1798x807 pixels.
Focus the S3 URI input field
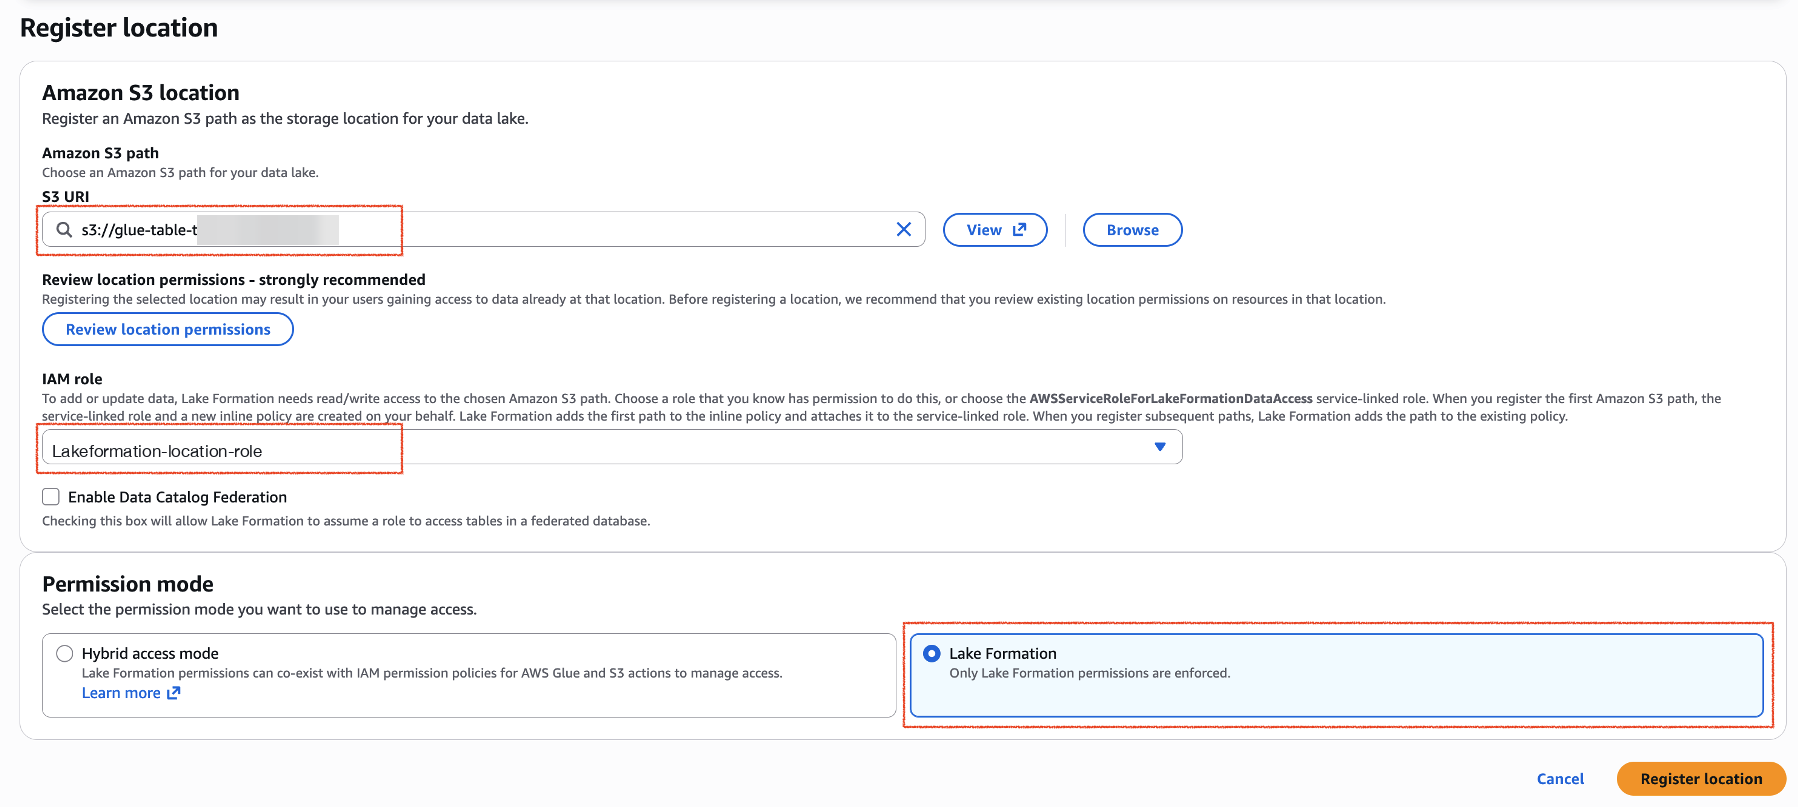(x=484, y=229)
